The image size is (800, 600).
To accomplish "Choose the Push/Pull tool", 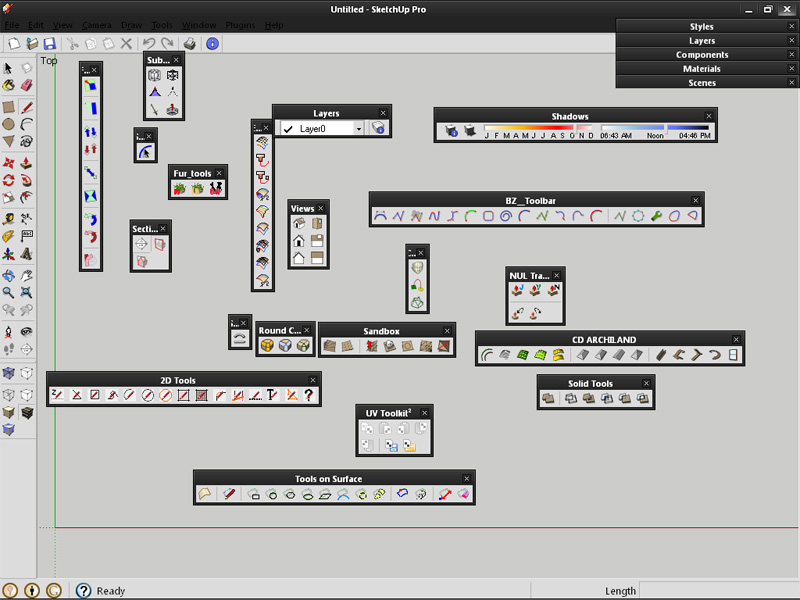I will (x=27, y=163).
